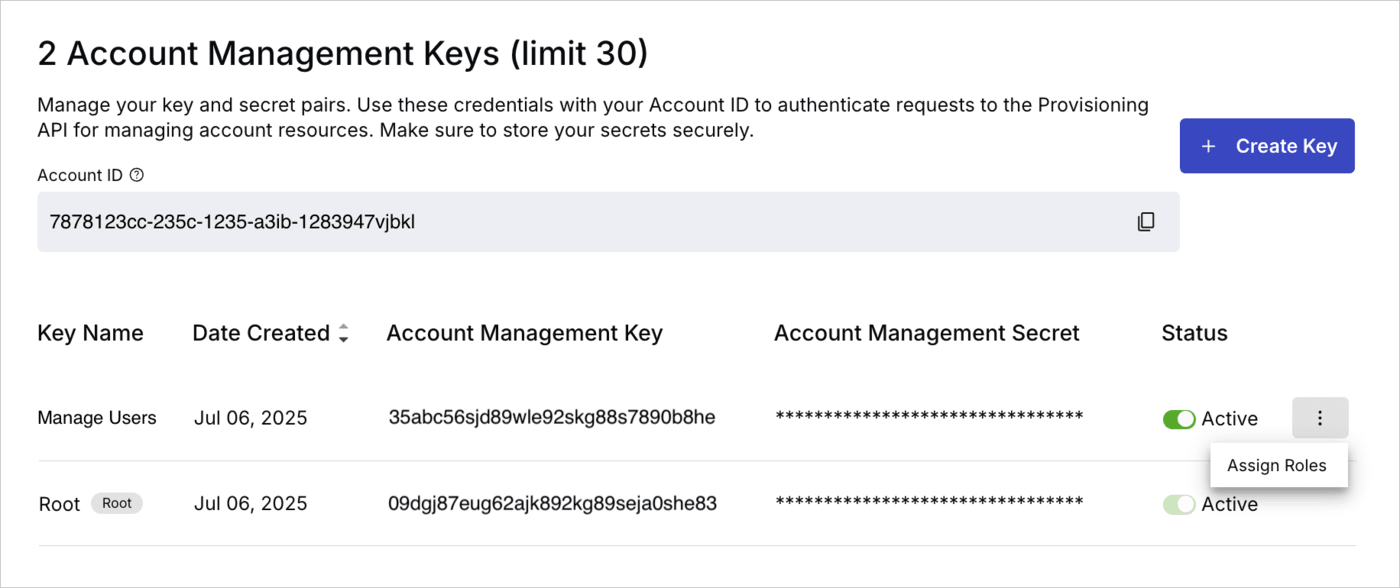This screenshot has height=588, width=1400.
Task: Select Assign Roles from the context menu
Action: (1278, 464)
